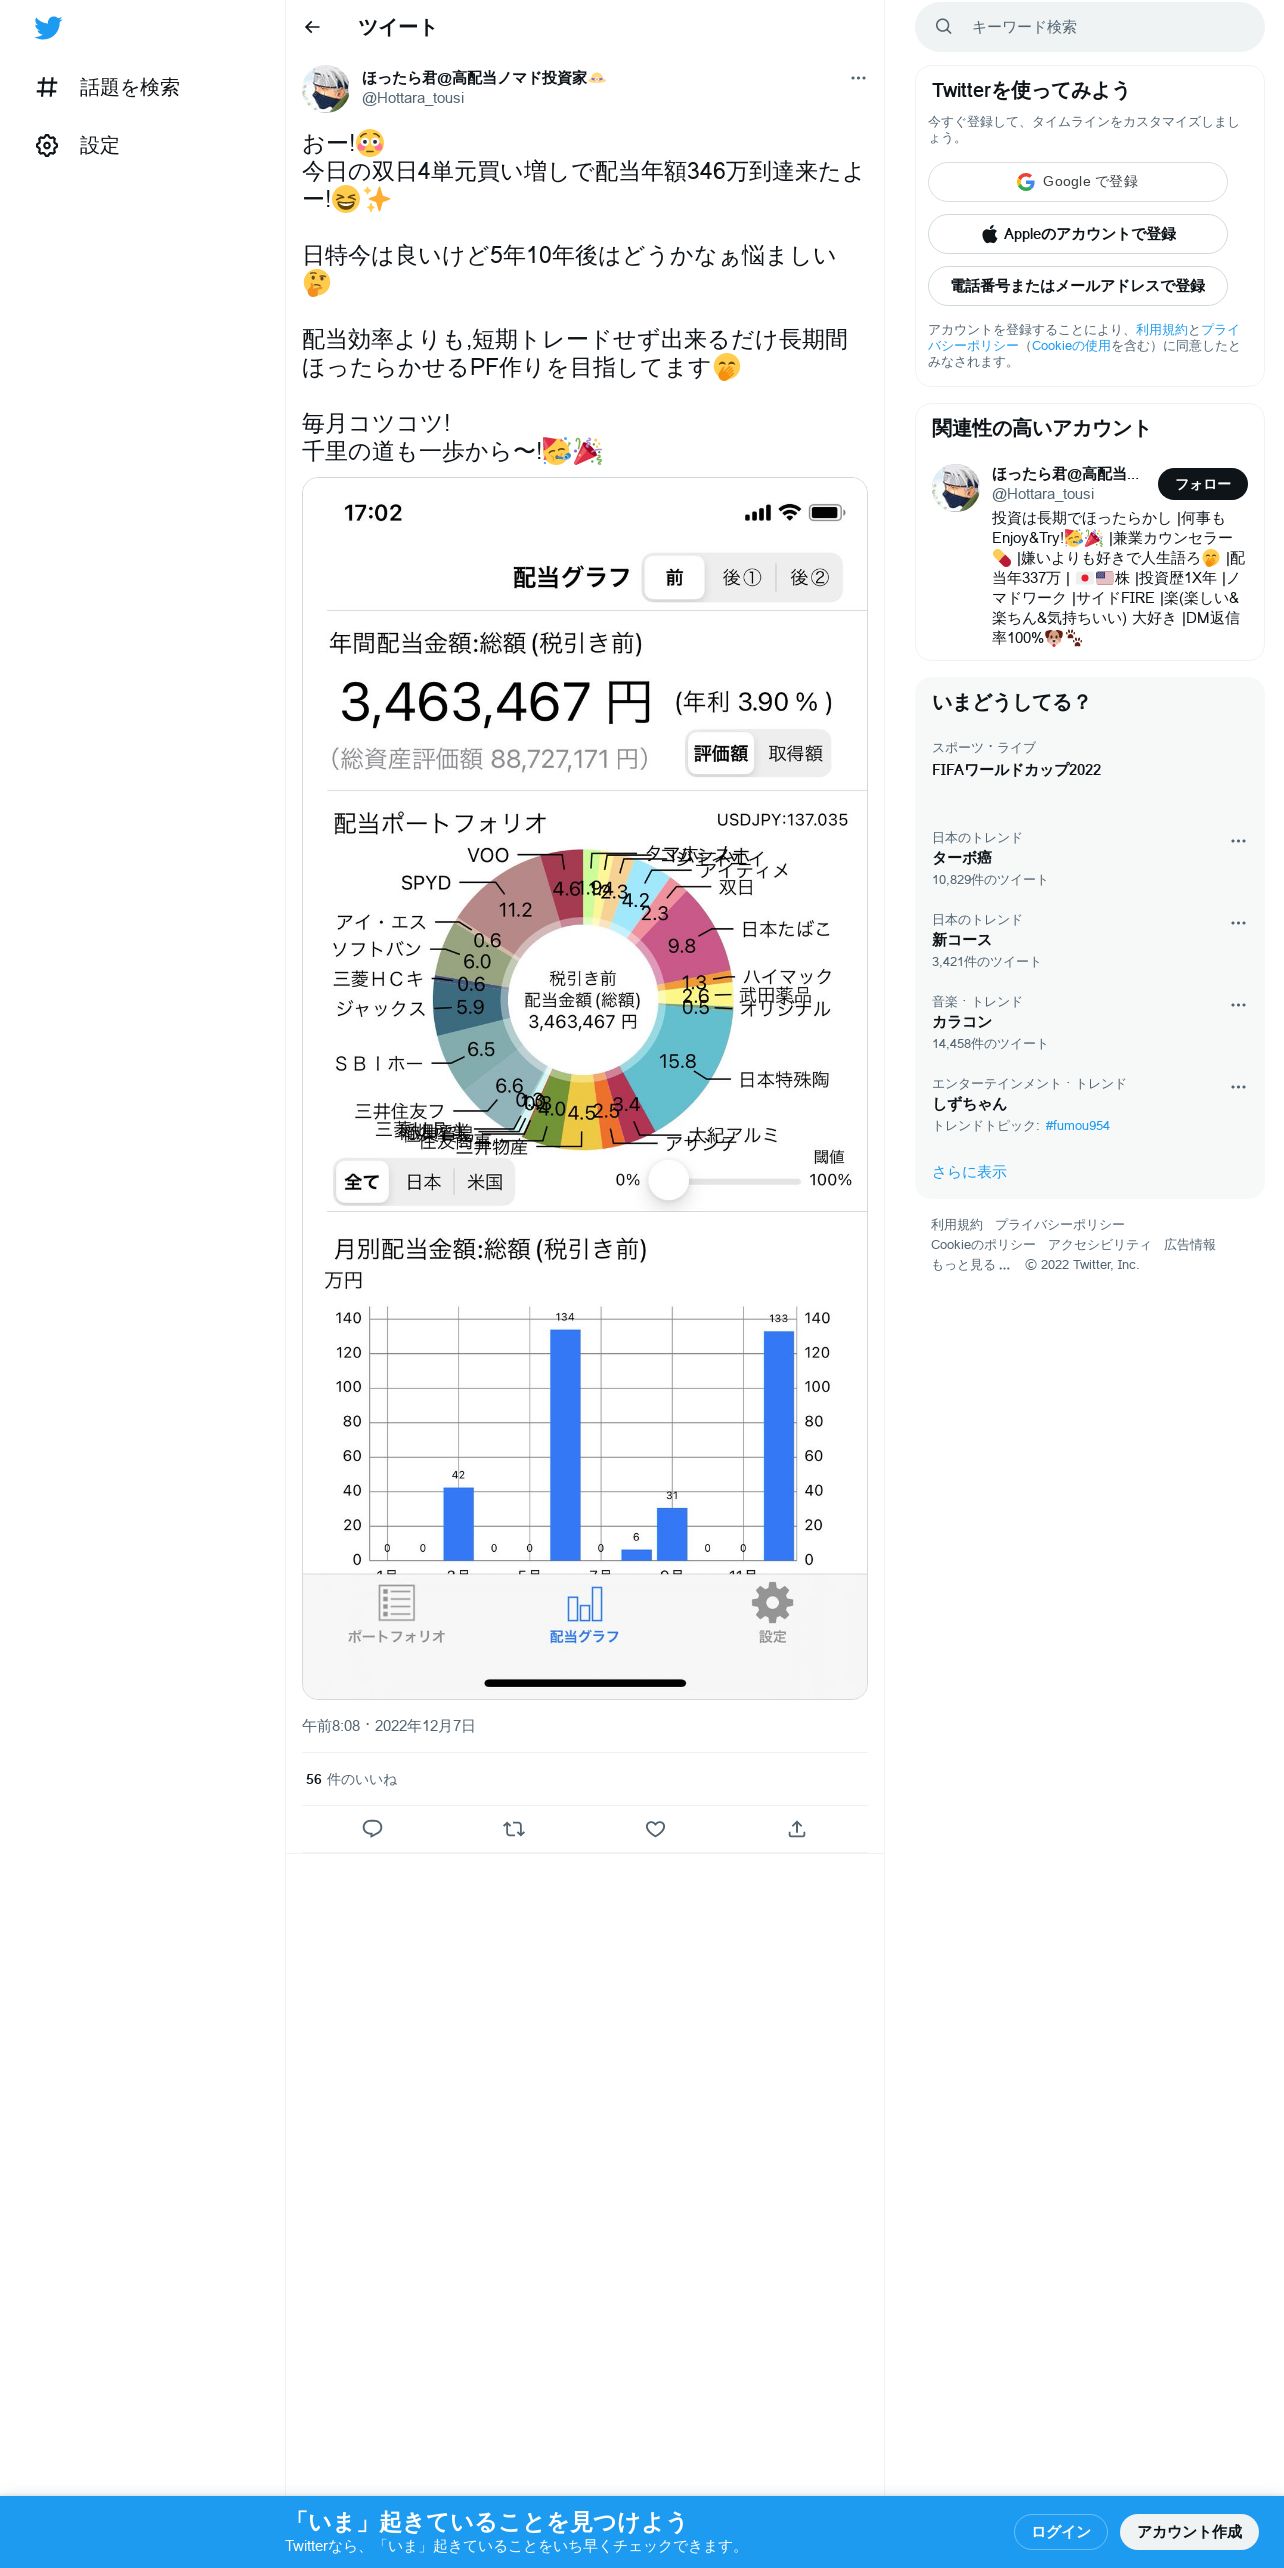Screen dimensions: 1284x2568
Task: Choose 電話番号またはメールアドレスで登録
Action: click(x=1077, y=286)
